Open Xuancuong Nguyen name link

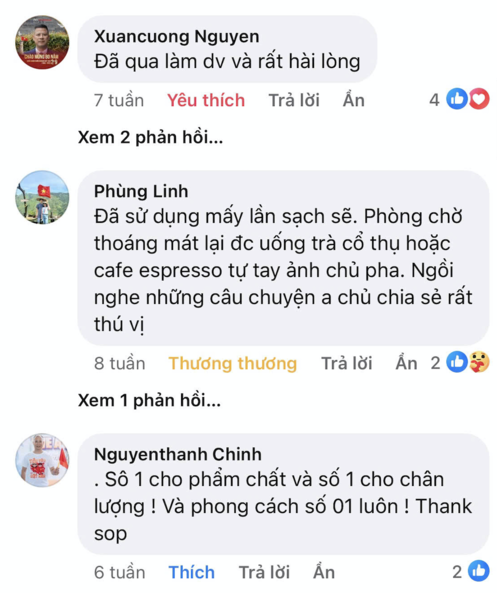point(177,37)
